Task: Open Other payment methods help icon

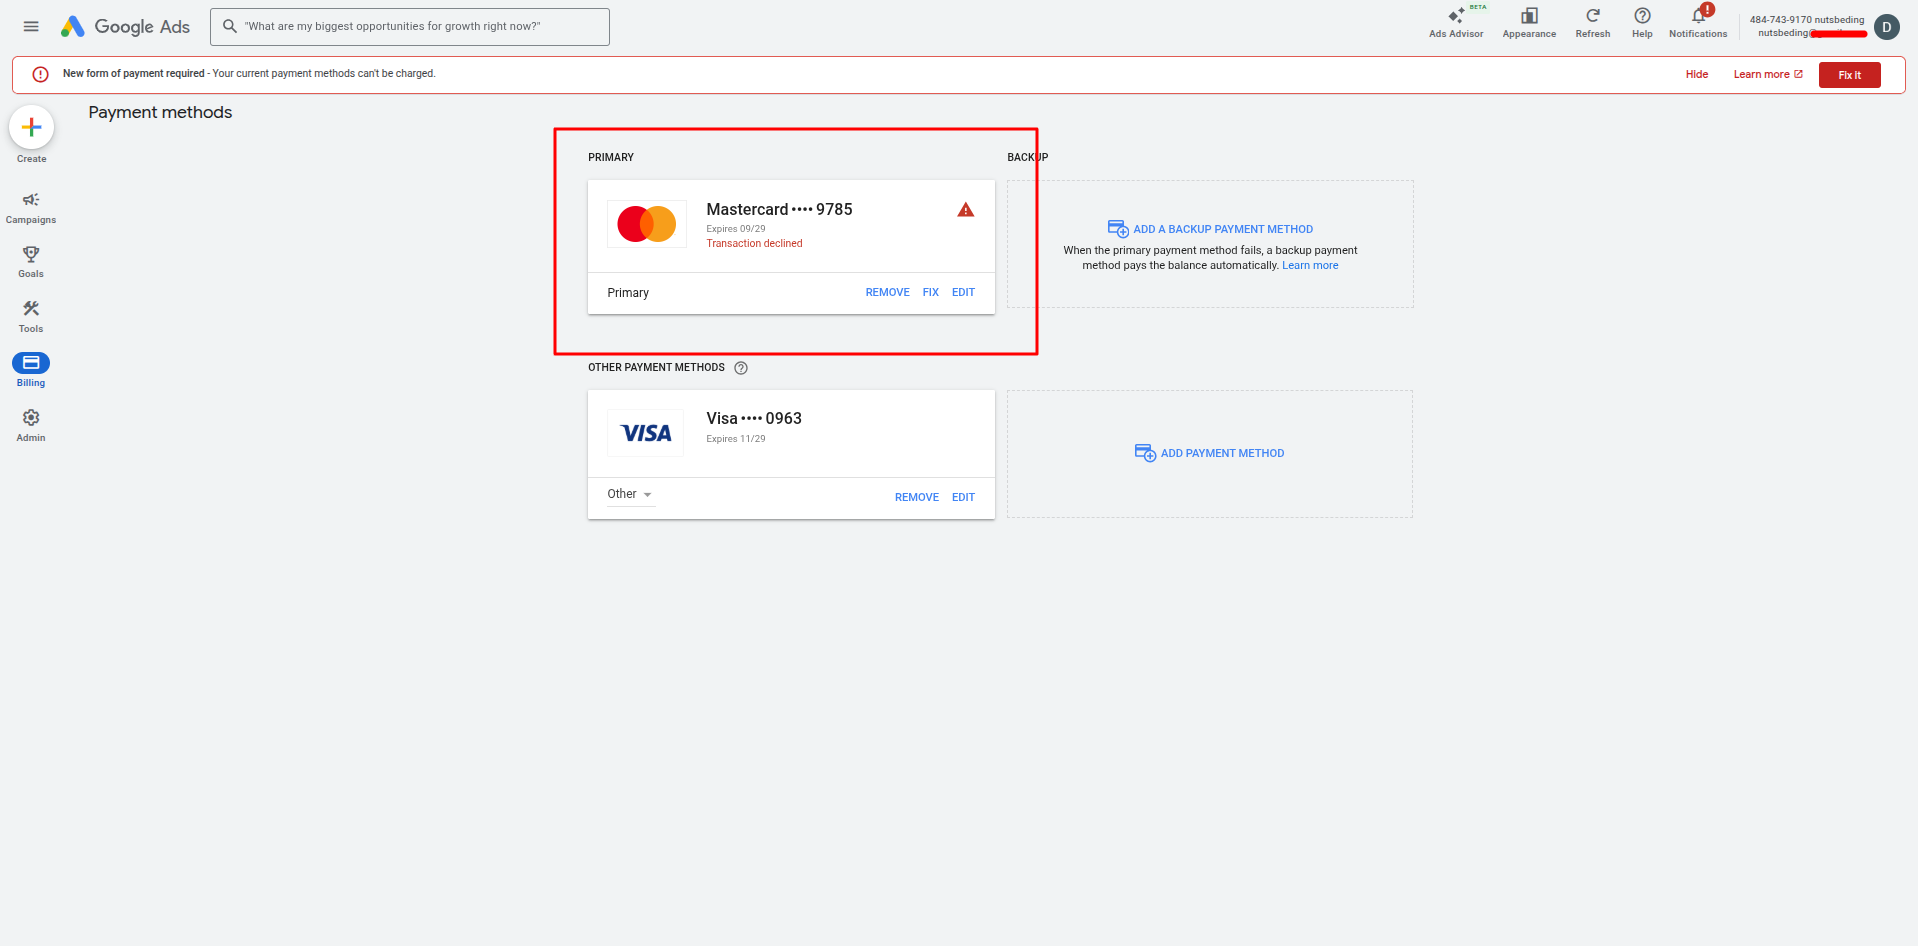Action: click(x=741, y=368)
